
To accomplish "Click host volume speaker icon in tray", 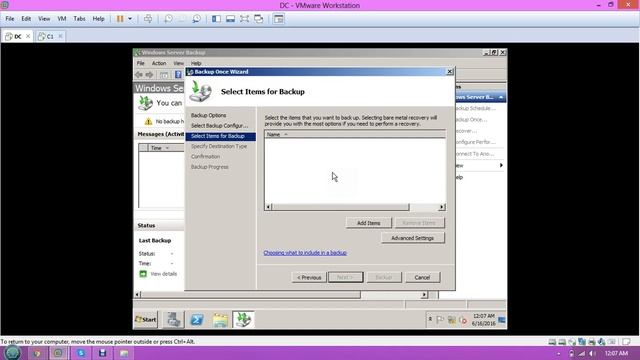I will (x=592, y=353).
